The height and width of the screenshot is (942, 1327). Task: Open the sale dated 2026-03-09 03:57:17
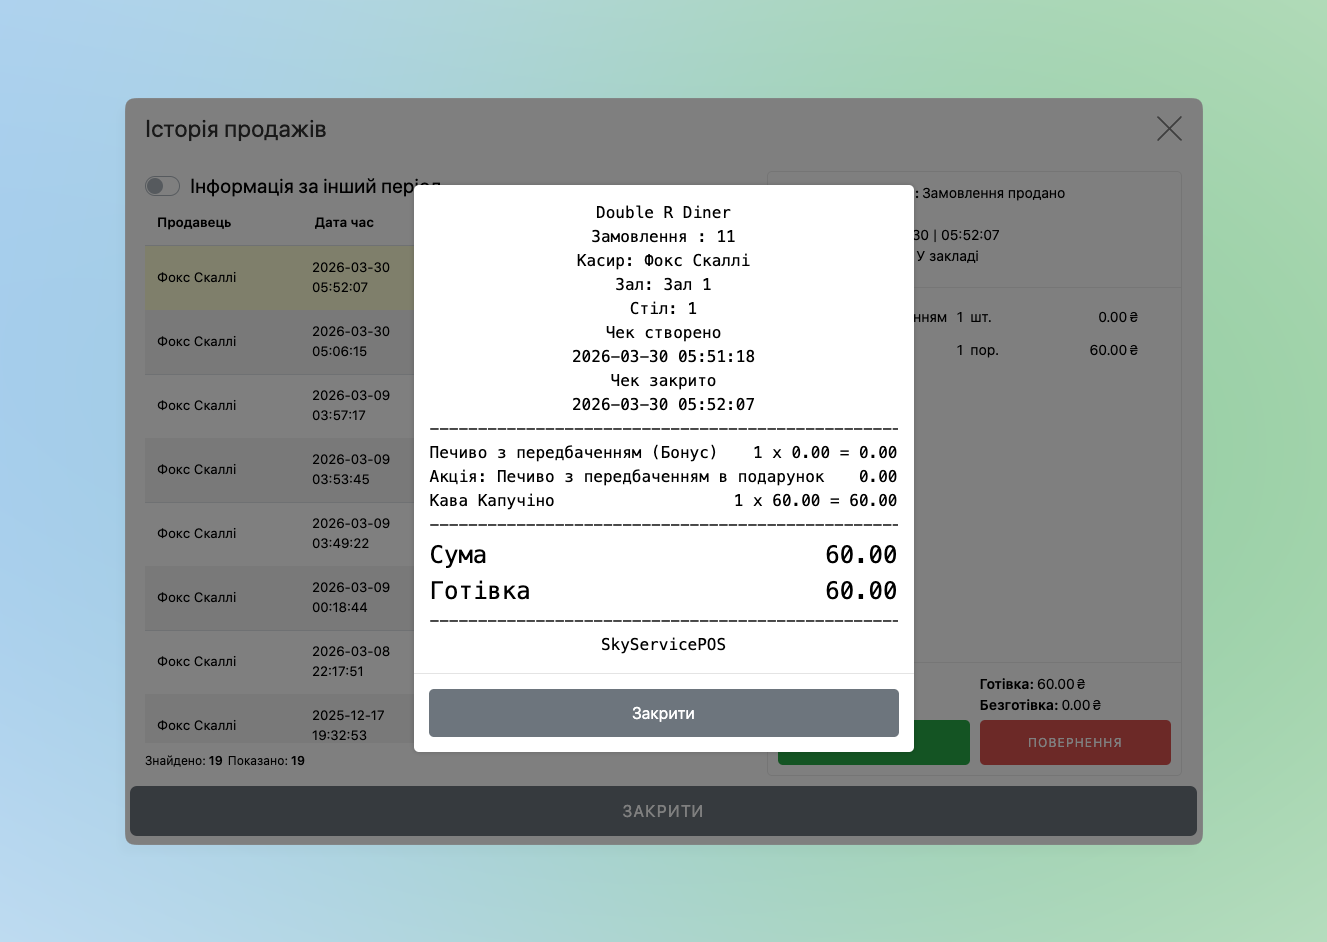(280, 406)
